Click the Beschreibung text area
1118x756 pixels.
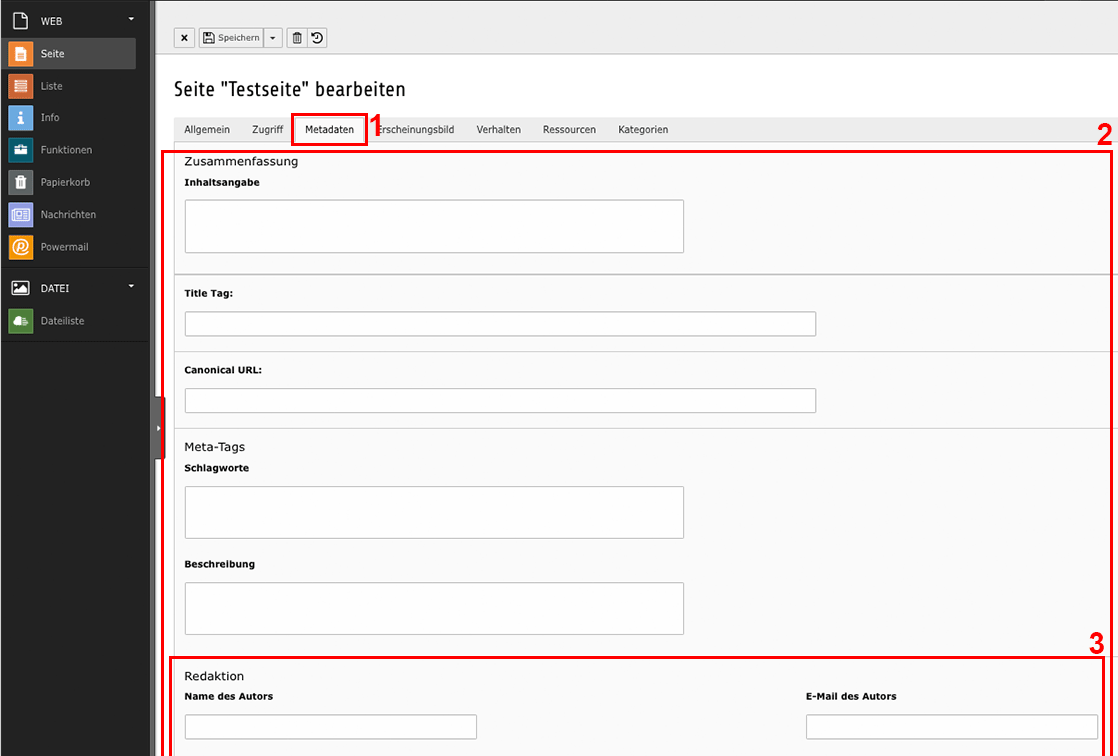tap(434, 608)
